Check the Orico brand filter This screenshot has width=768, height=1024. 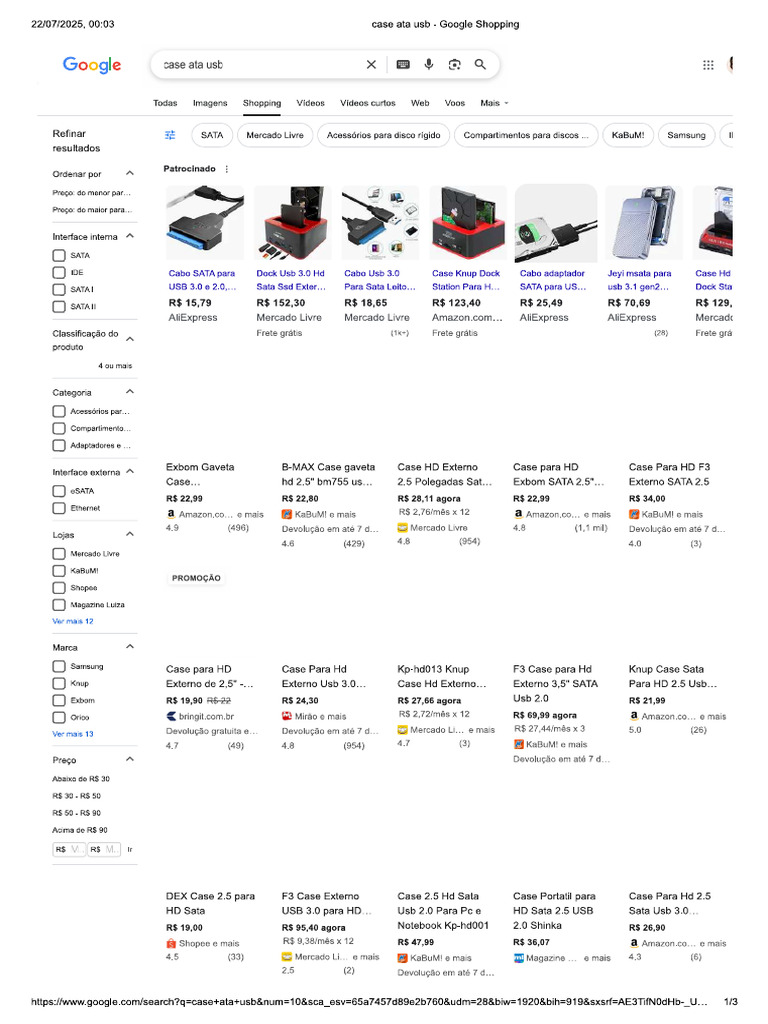point(59,717)
